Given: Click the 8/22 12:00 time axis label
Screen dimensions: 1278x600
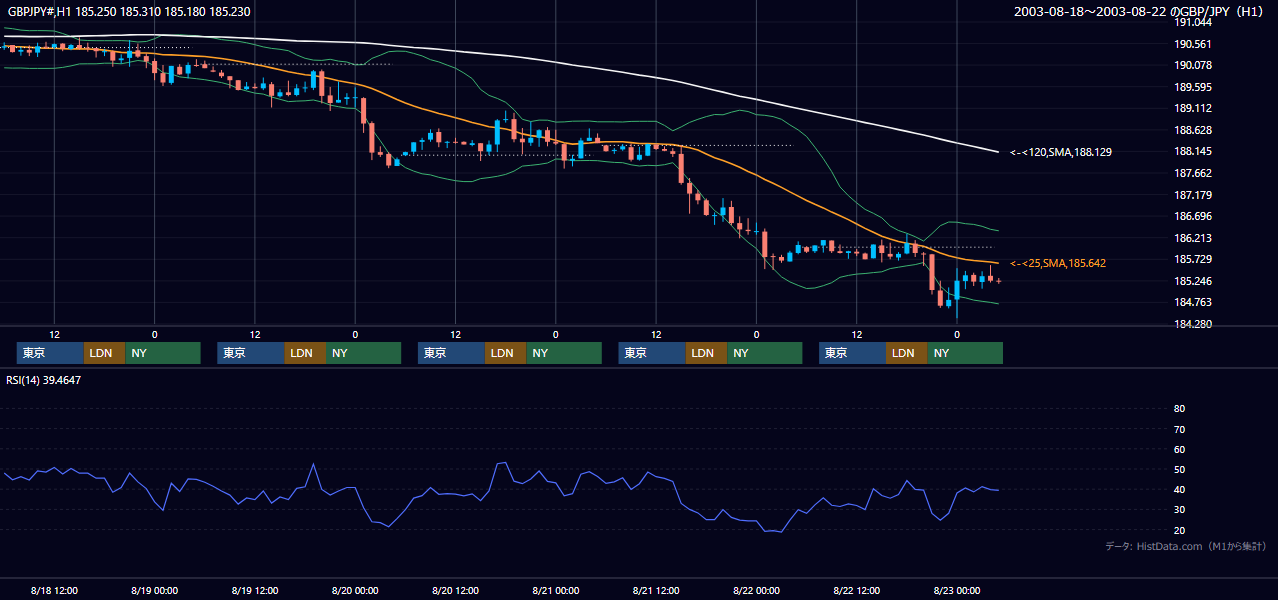Looking at the screenshot, I should [857, 591].
